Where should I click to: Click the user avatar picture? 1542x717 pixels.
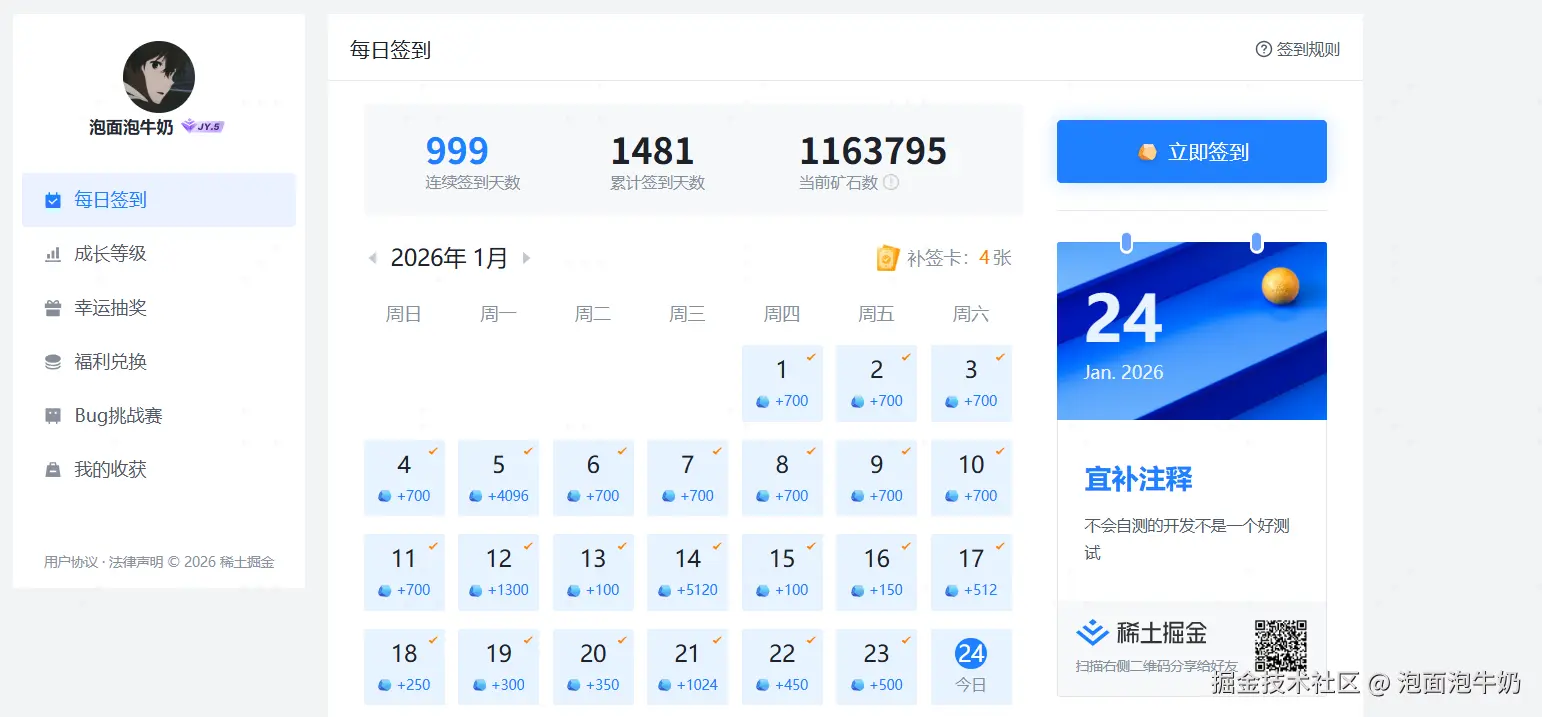pyautogui.click(x=159, y=77)
